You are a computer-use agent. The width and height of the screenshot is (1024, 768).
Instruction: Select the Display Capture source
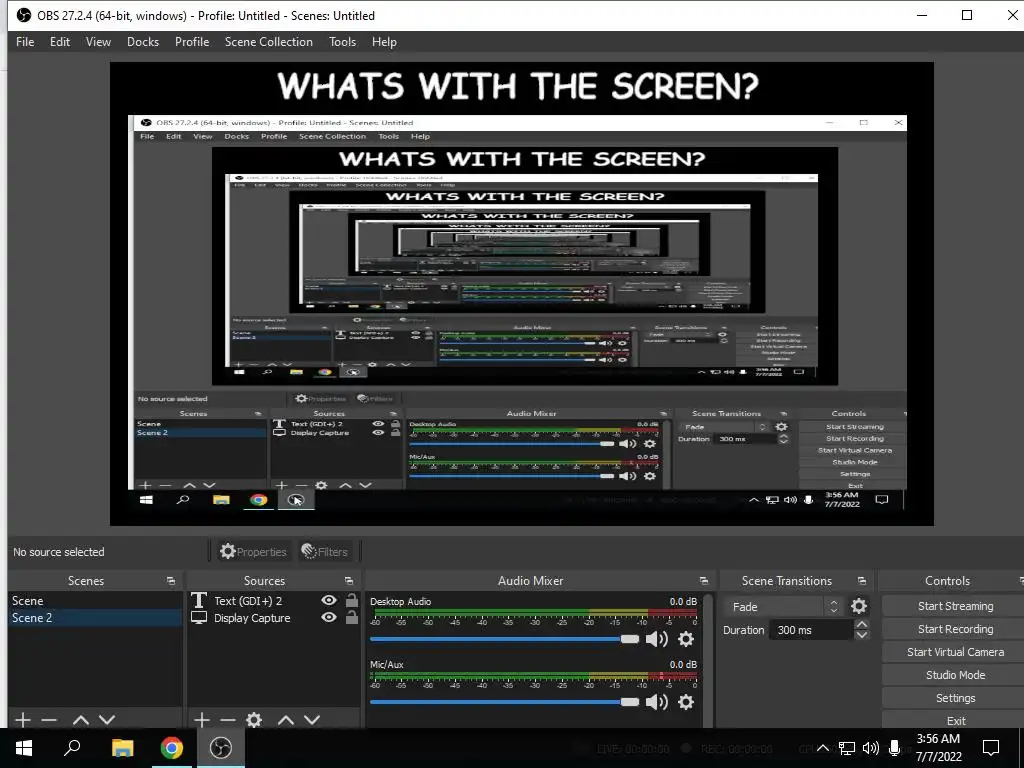point(251,618)
